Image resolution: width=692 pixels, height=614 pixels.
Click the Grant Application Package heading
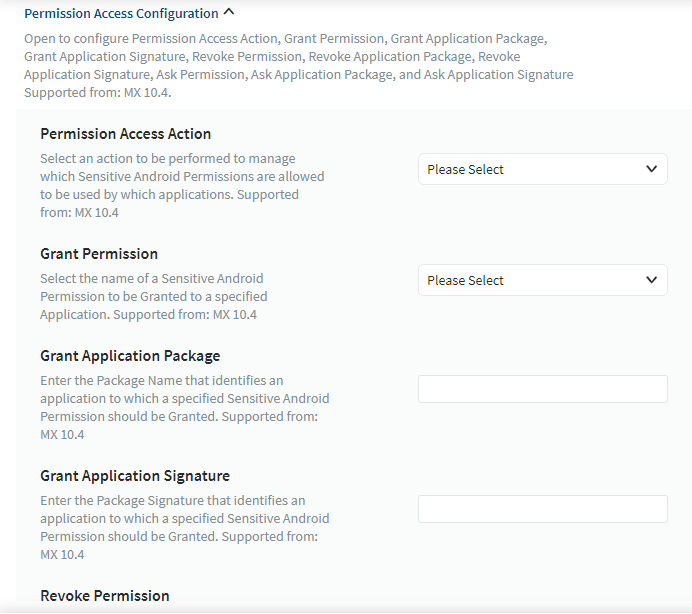(130, 356)
